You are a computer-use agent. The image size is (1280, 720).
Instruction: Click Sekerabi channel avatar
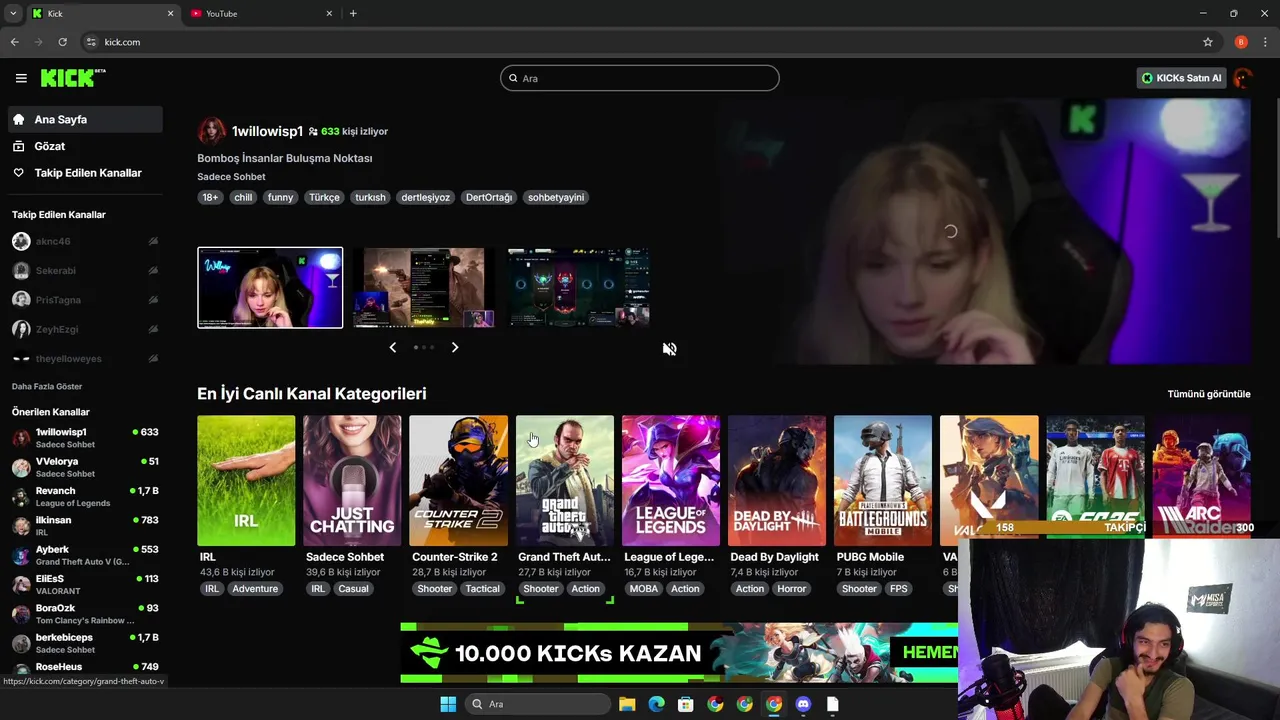pyautogui.click(x=21, y=270)
